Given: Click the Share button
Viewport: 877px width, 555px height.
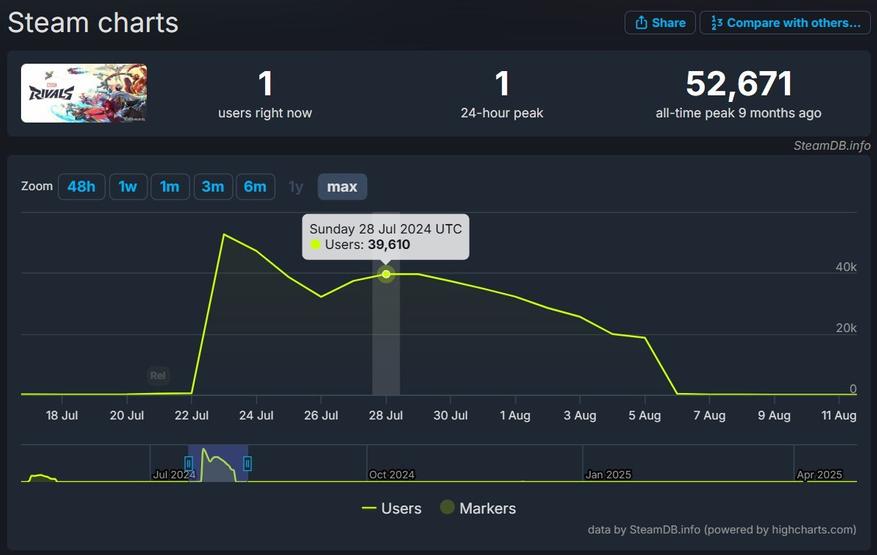Looking at the screenshot, I should pyautogui.click(x=660, y=23).
